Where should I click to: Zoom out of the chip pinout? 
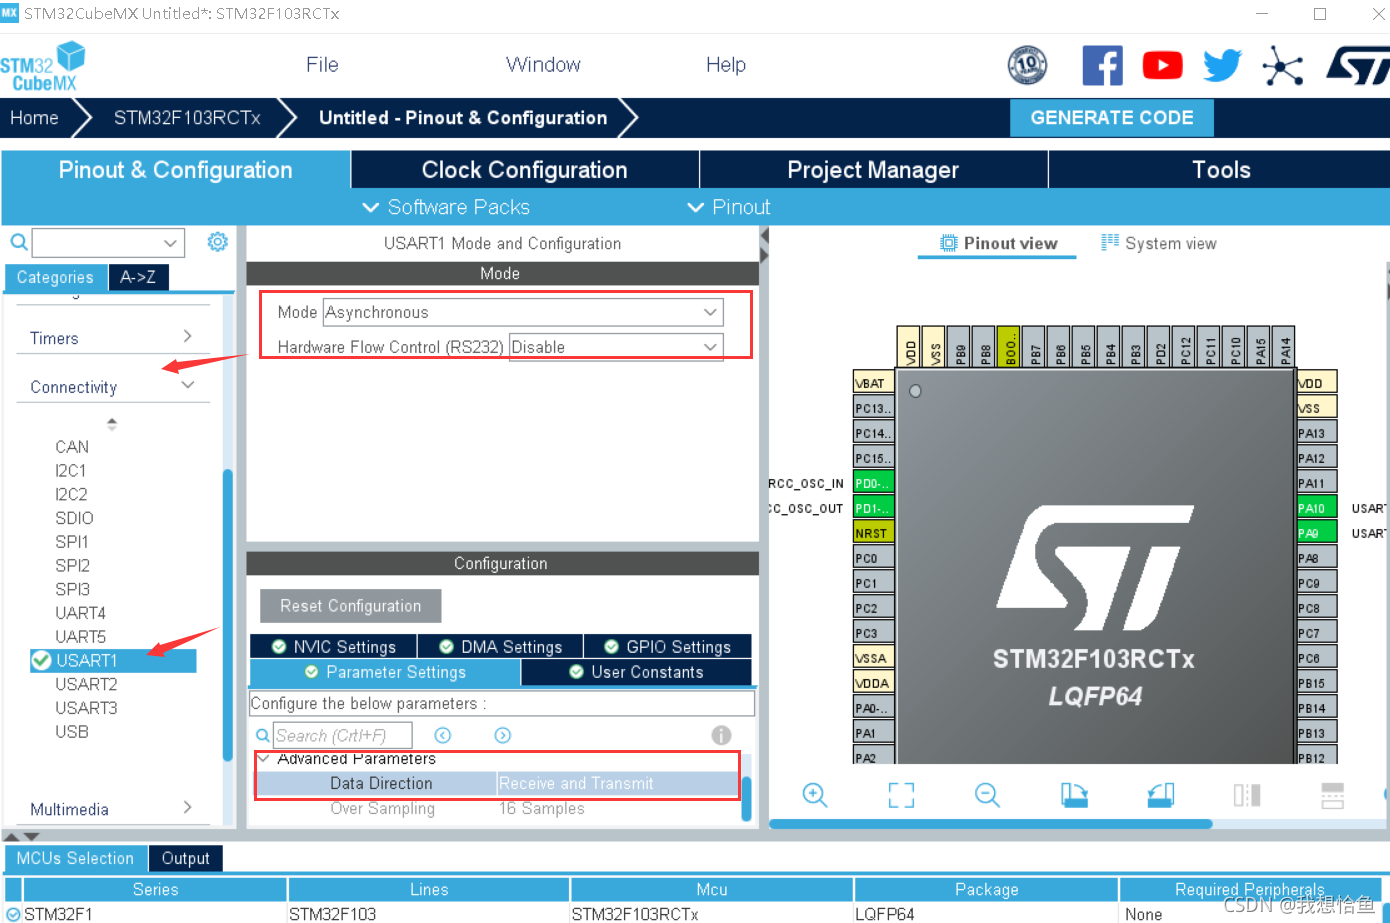(x=987, y=795)
